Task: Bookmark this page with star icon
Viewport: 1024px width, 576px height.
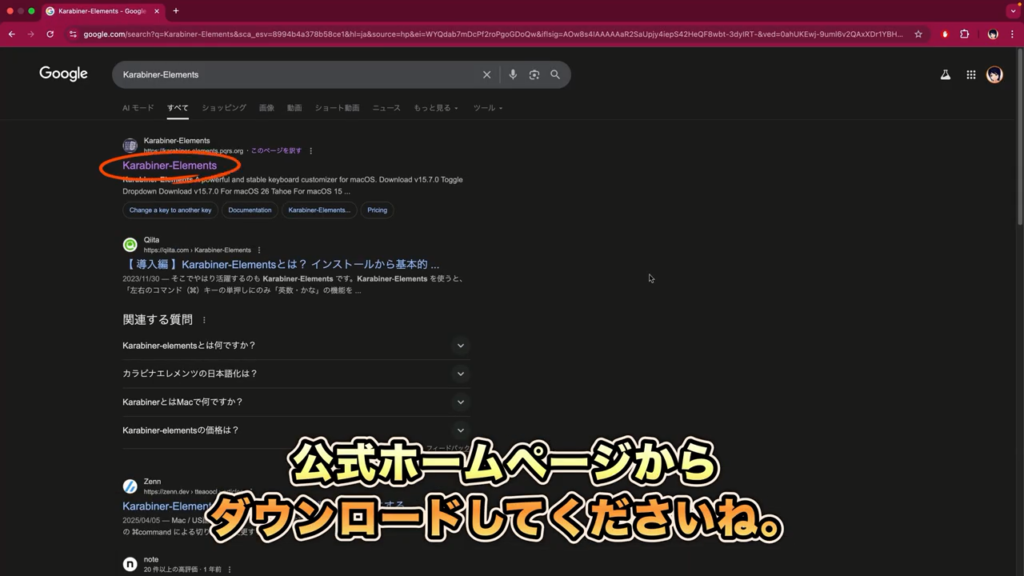Action: (918, 34)
